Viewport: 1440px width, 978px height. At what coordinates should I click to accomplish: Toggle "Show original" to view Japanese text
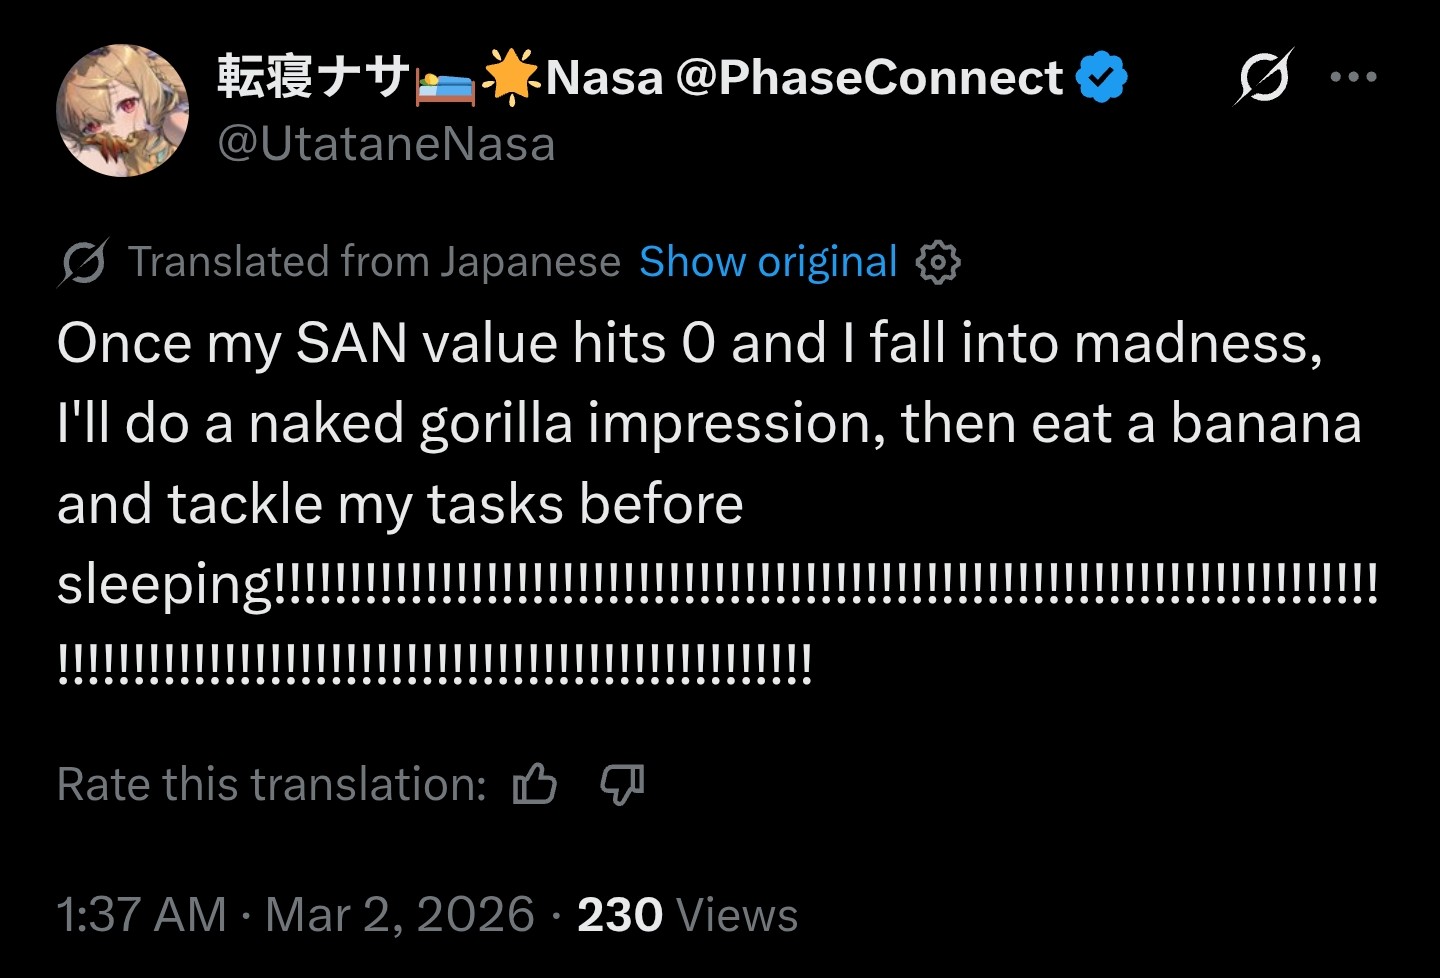click(x=768, y=262)
